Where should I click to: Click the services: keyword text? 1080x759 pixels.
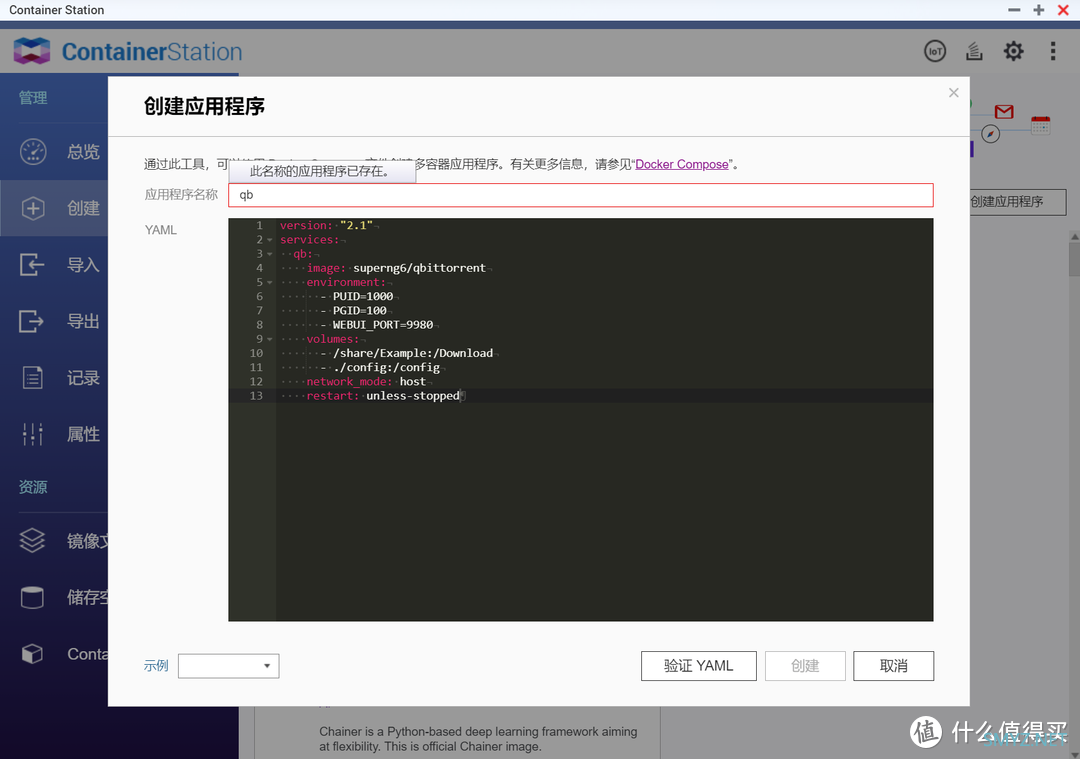click(x=310, y=240)
